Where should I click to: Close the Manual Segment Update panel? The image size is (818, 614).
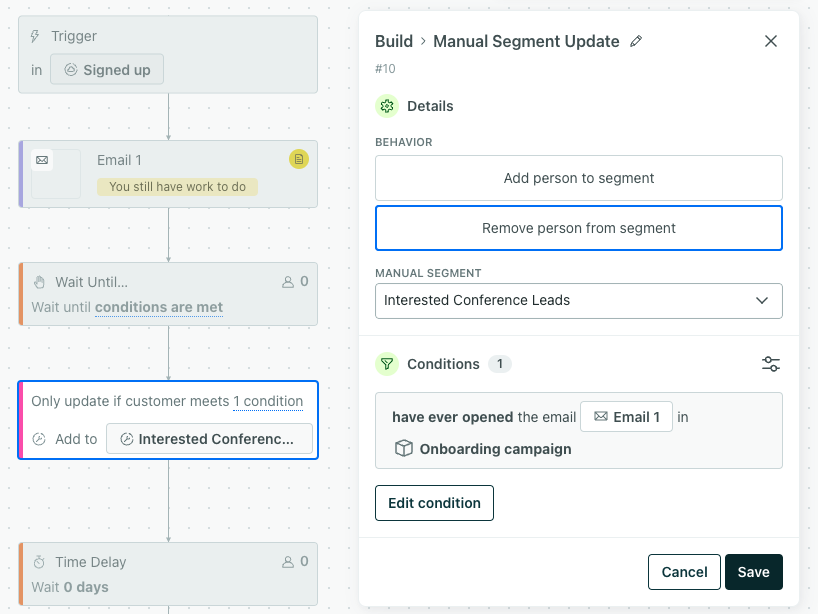771,41
